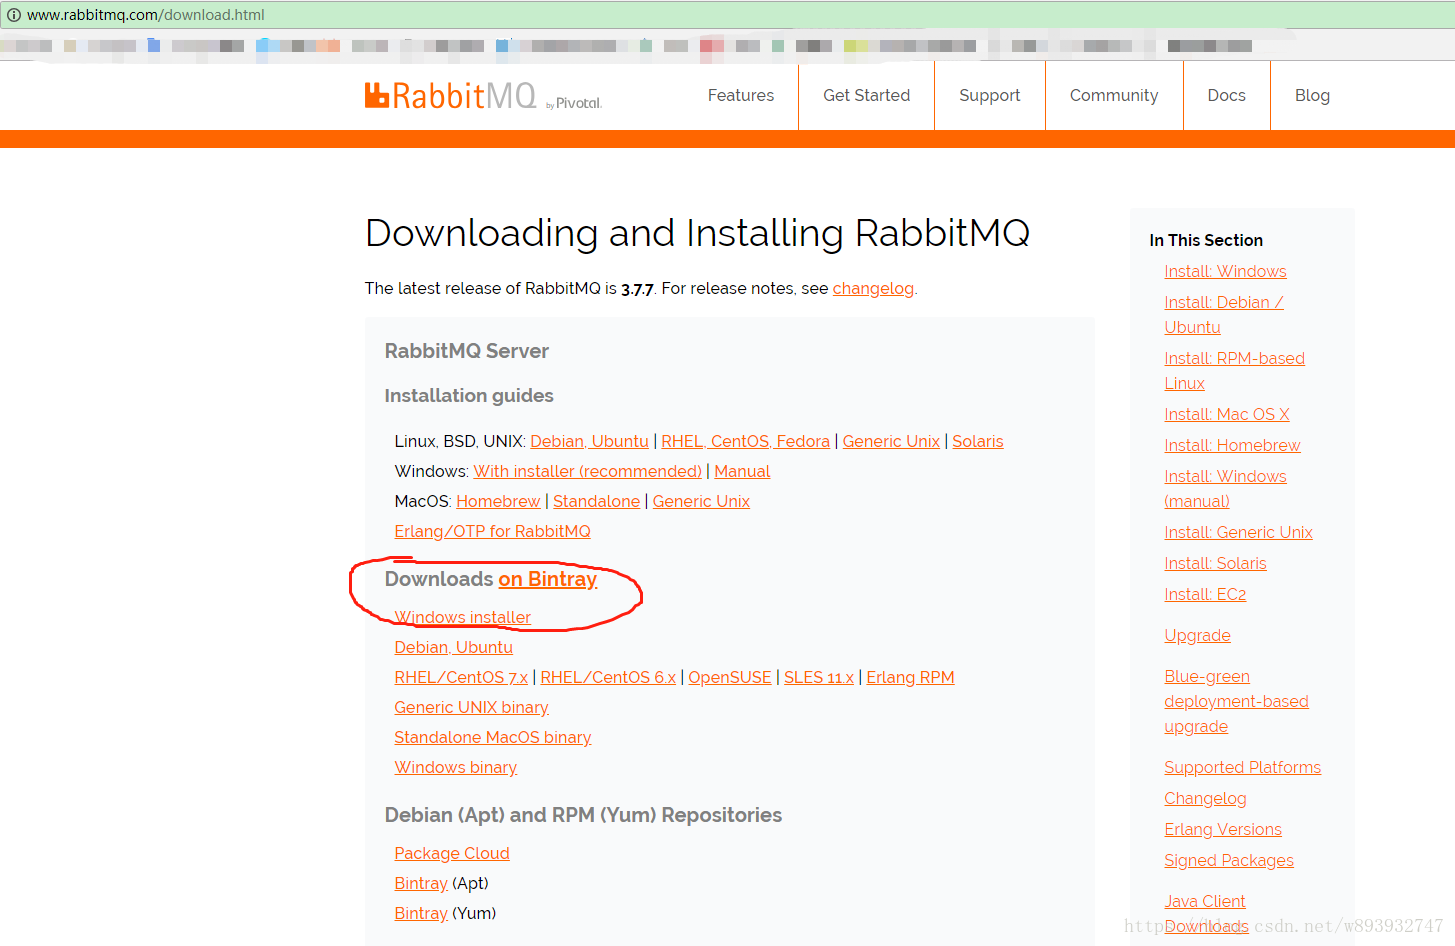
Task: Click the In This Section sidebar heading
Action: pyautogui.click(x=1206, y=240)
